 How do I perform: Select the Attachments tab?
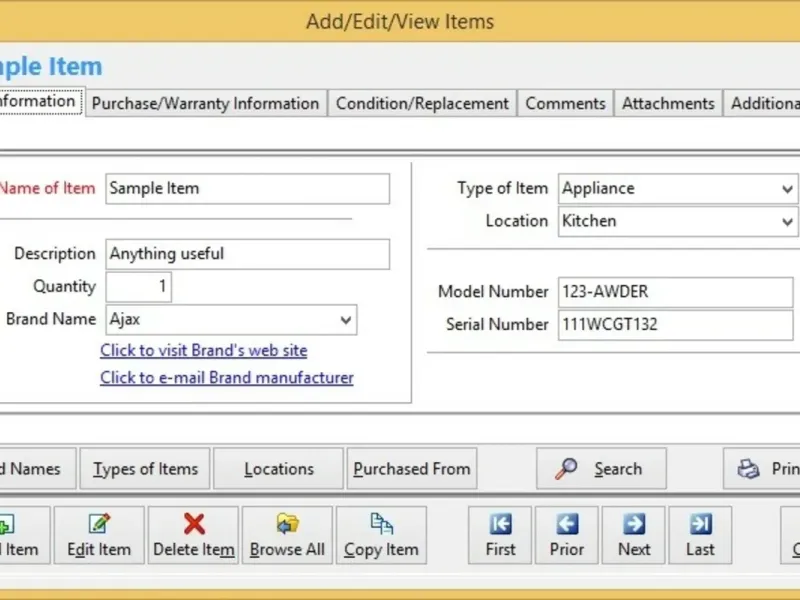(x=668, y=104)
